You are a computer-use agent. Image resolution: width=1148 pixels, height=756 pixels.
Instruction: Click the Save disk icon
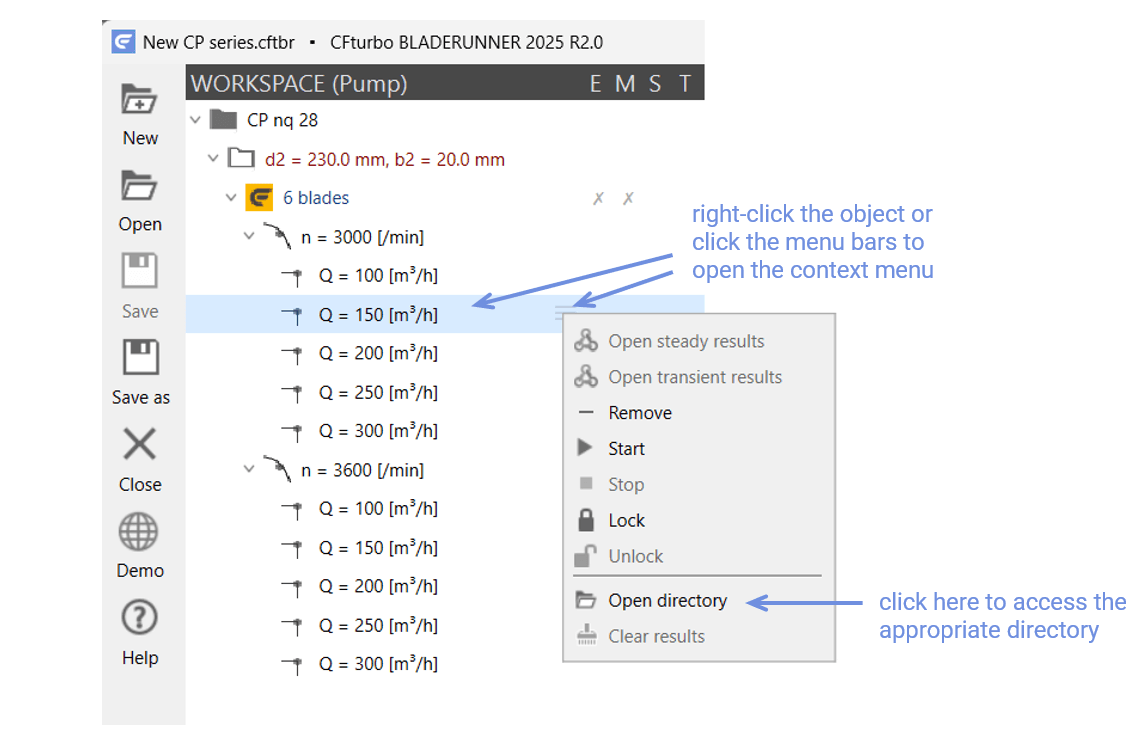(139, 271)
